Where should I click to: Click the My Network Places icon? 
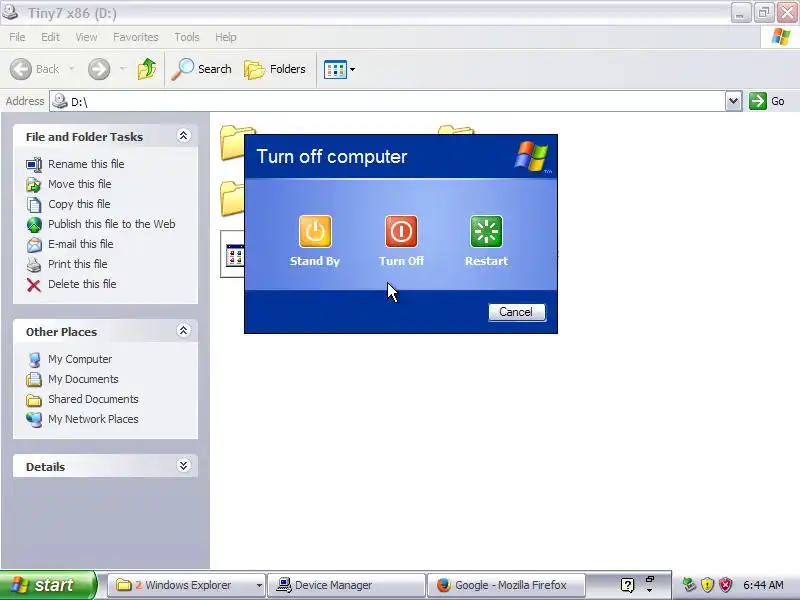34,419
